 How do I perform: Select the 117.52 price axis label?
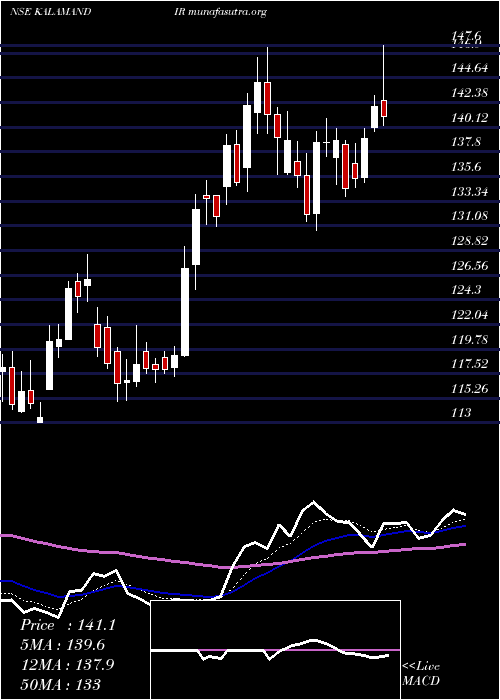point(470,364)
